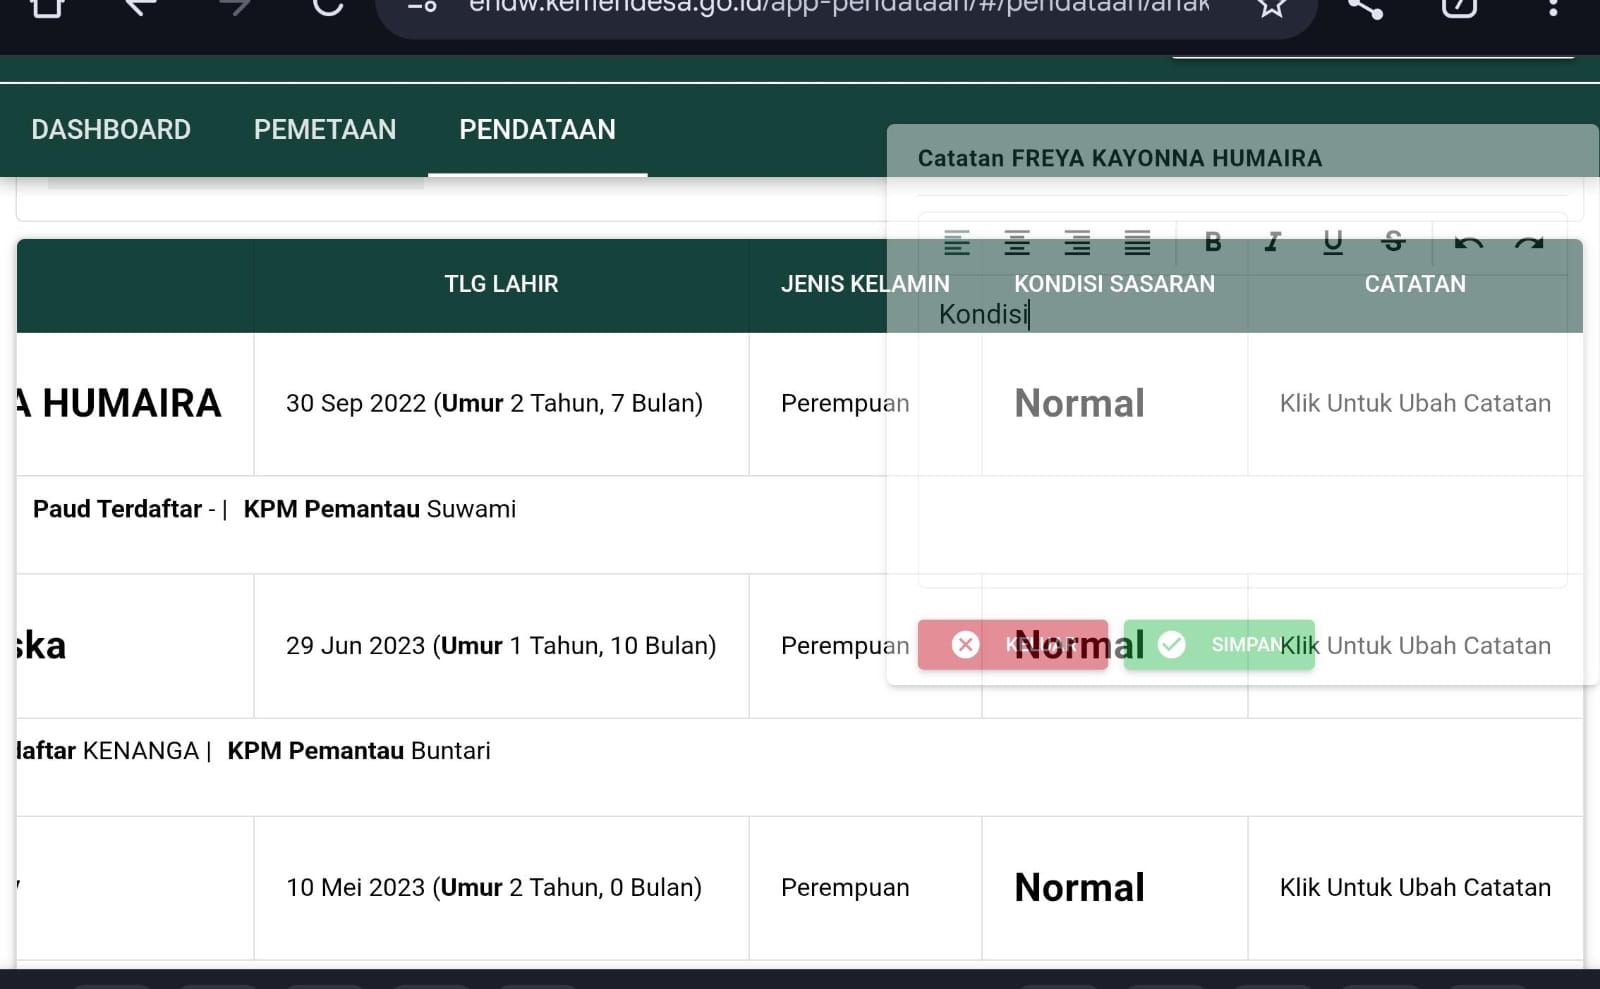Save the note with SIMPAN

[1219, 645]
